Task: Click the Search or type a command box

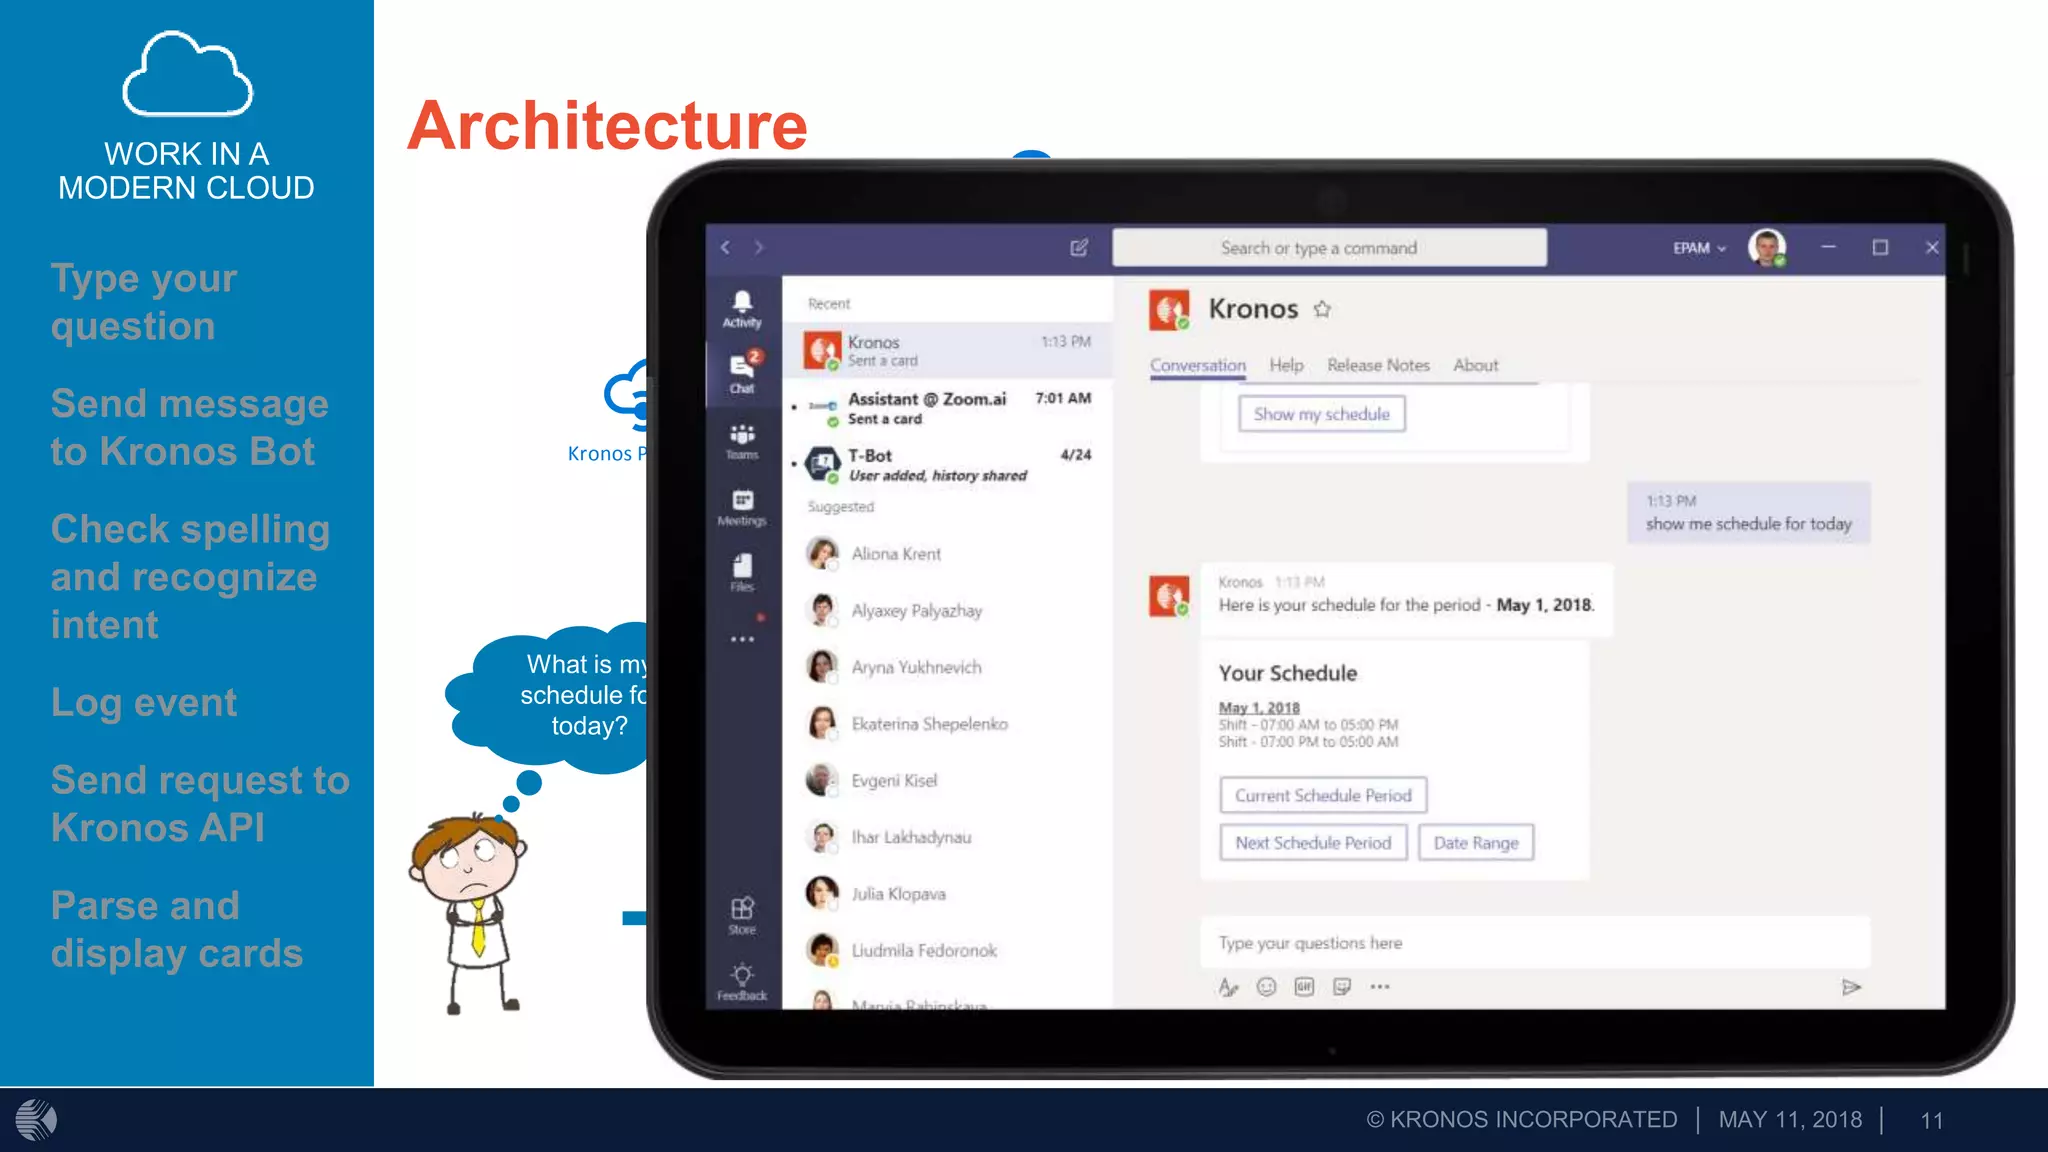Action: tap(1329, 247)
